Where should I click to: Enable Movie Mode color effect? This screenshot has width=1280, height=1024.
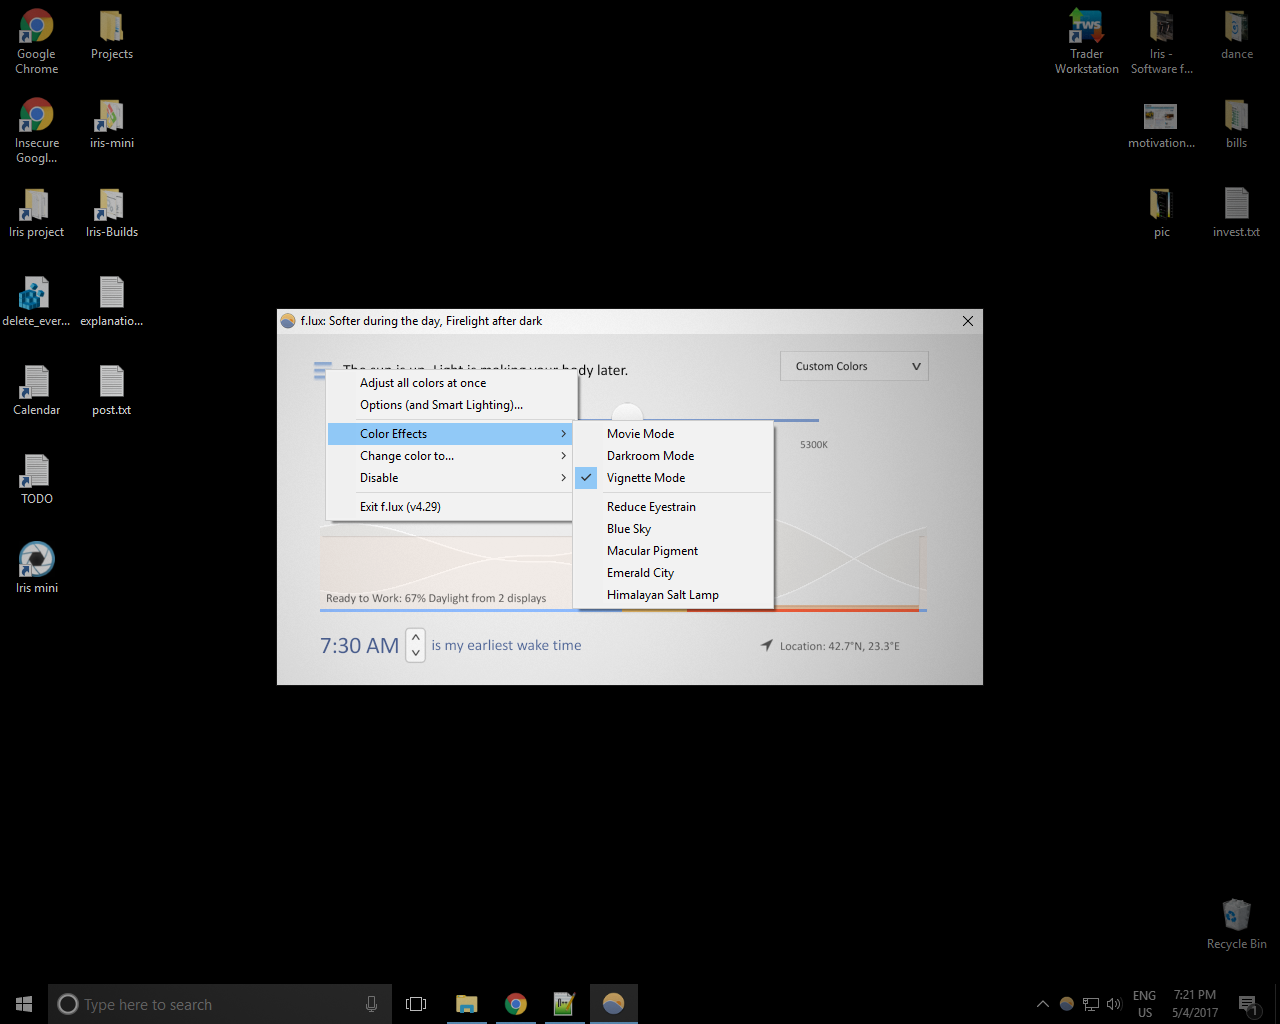click(673, 434)
